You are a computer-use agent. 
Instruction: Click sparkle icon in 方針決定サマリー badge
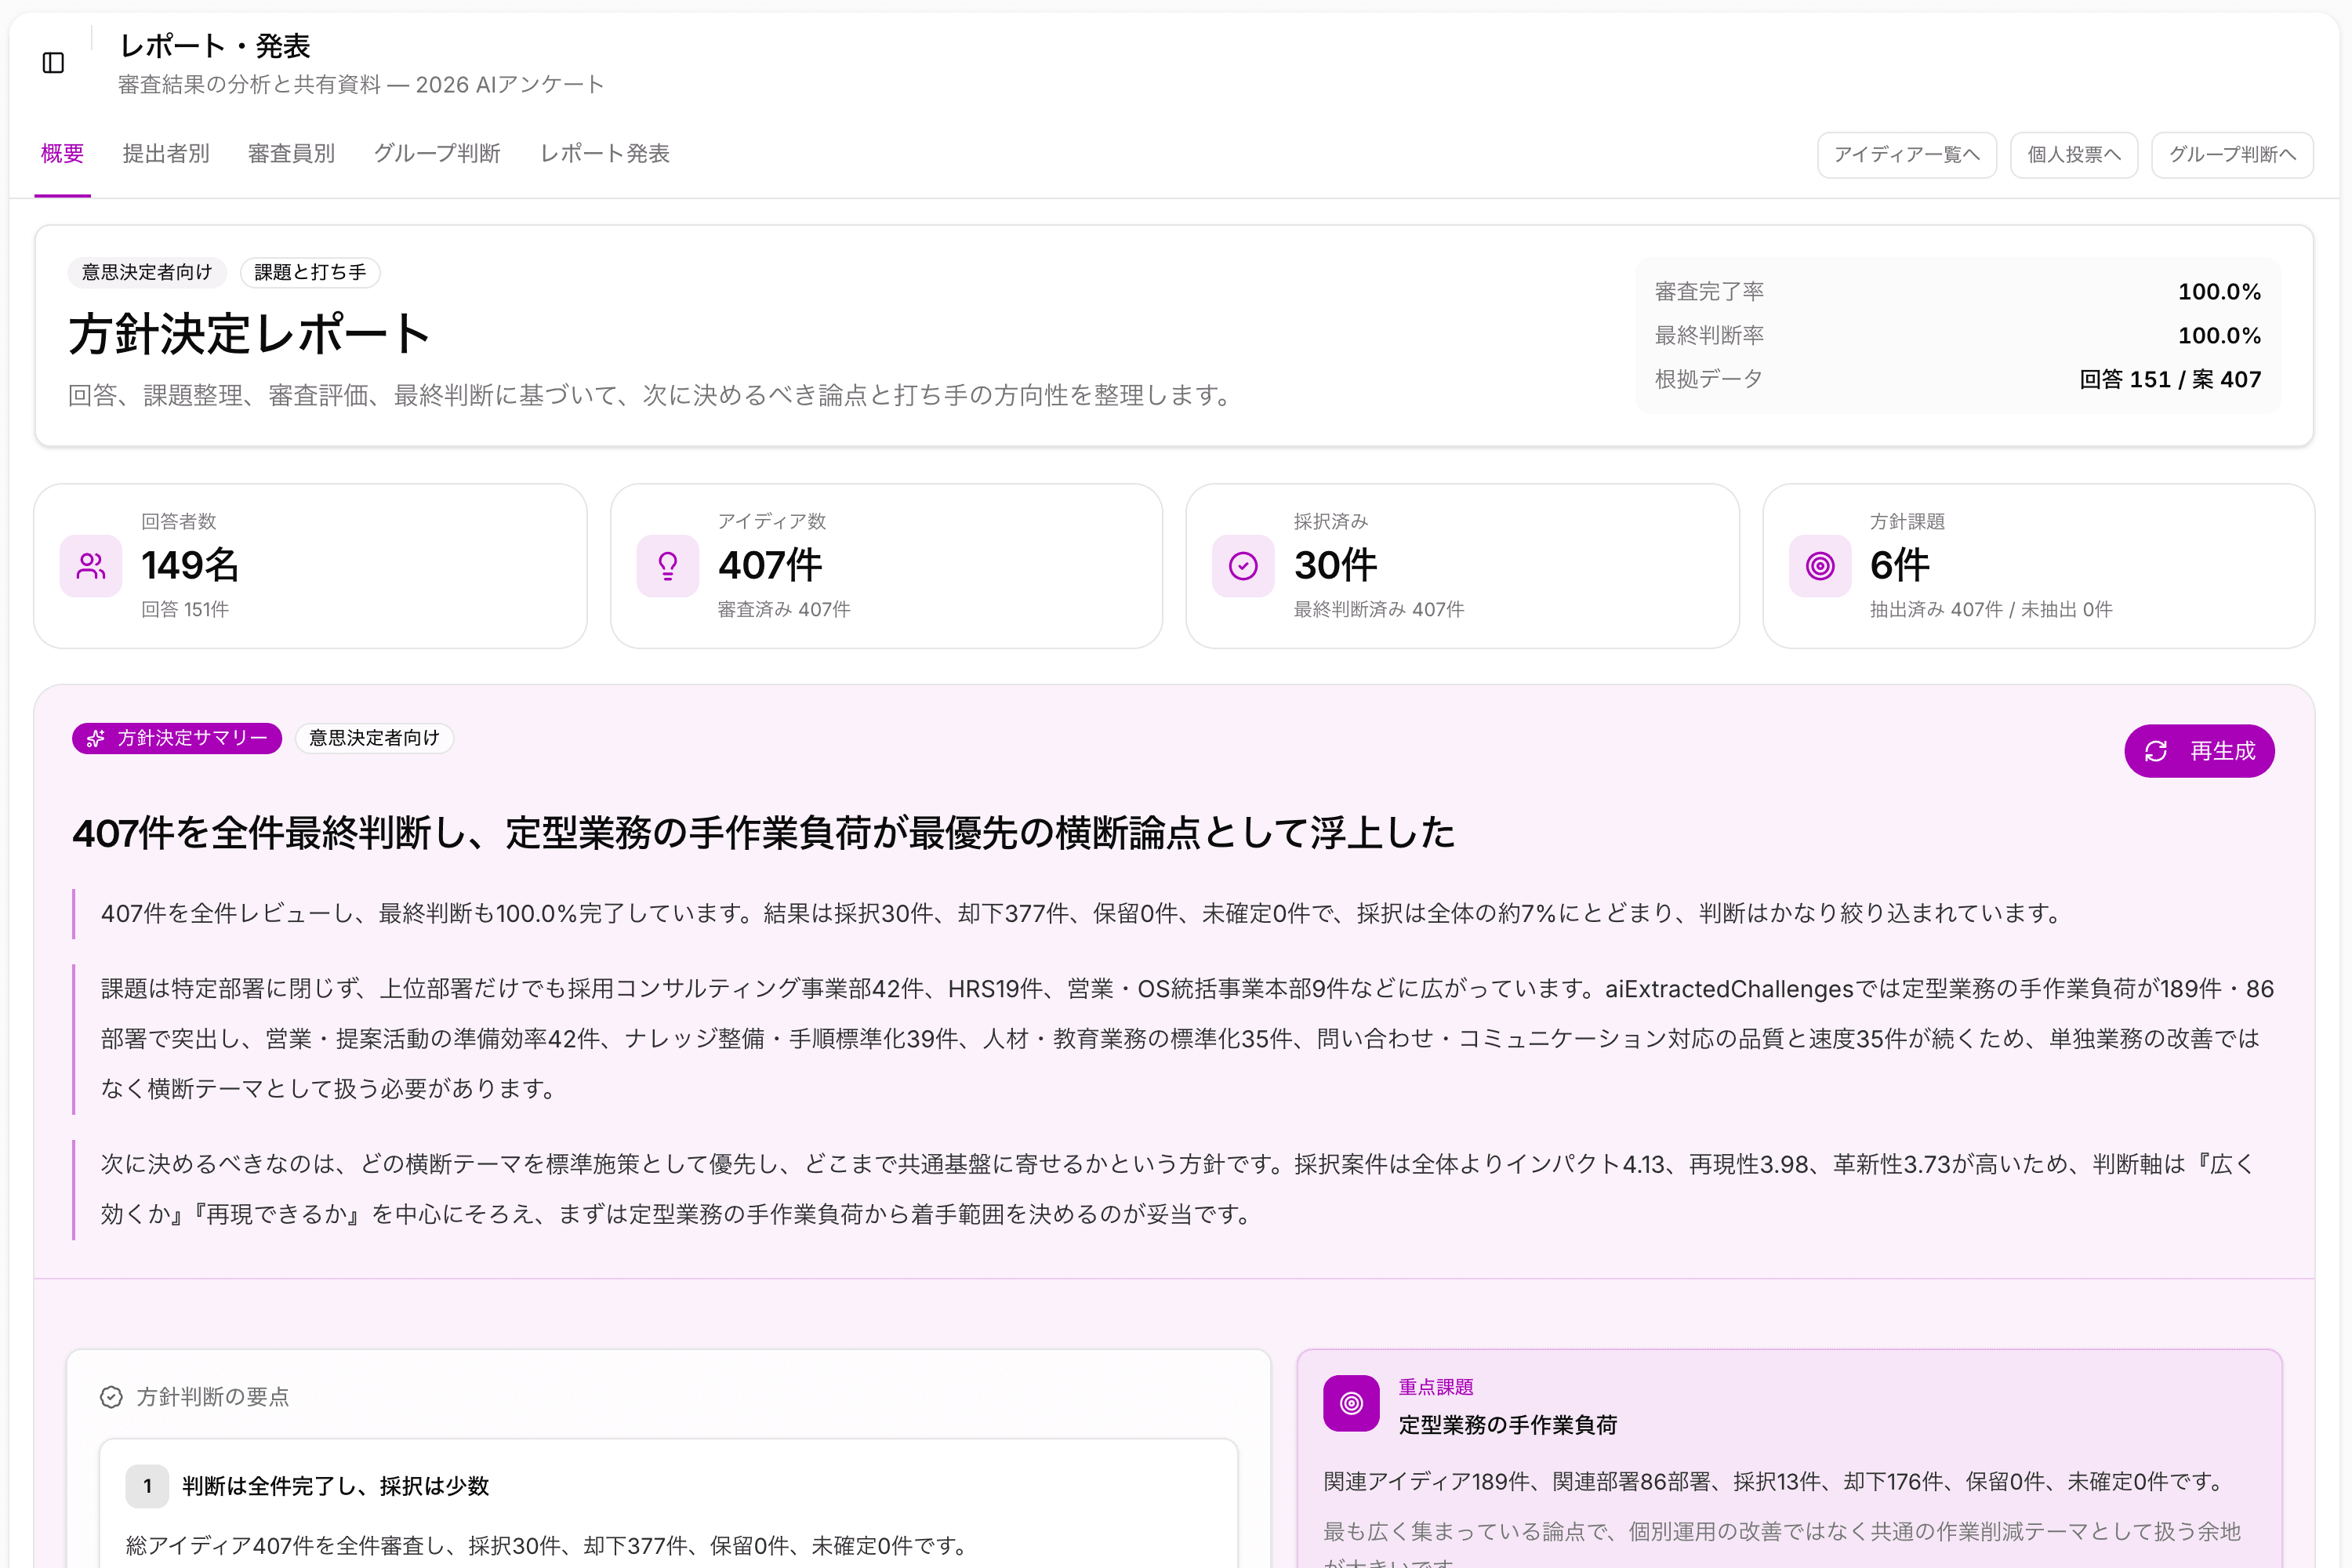point(96,738)
